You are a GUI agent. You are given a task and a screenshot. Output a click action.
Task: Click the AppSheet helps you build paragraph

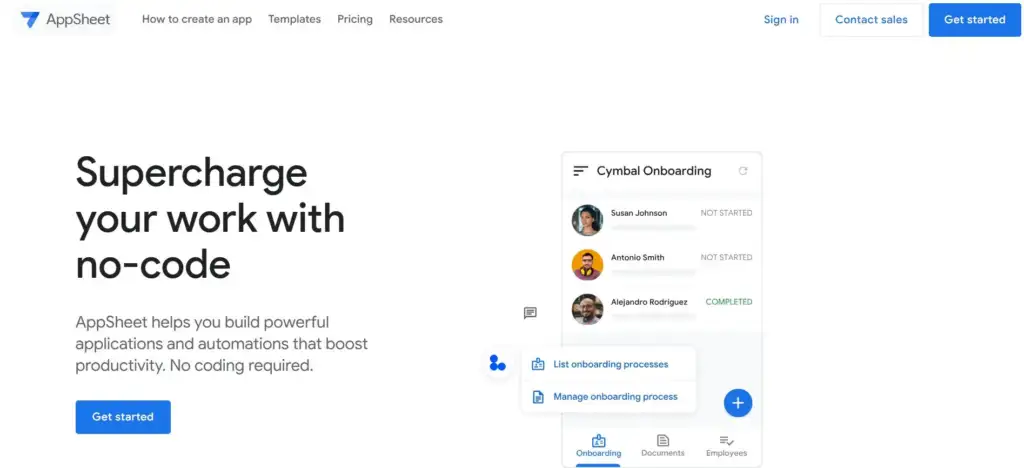(x=222, y=344)
